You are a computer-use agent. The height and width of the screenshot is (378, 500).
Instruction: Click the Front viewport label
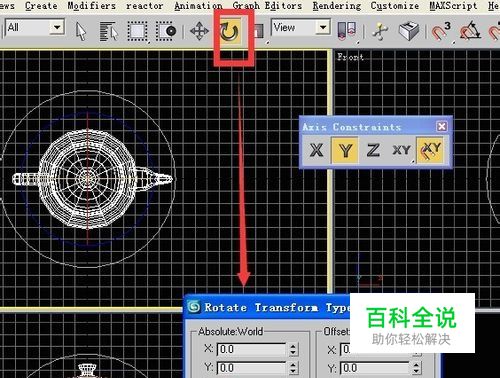click(x=350, y=57)
